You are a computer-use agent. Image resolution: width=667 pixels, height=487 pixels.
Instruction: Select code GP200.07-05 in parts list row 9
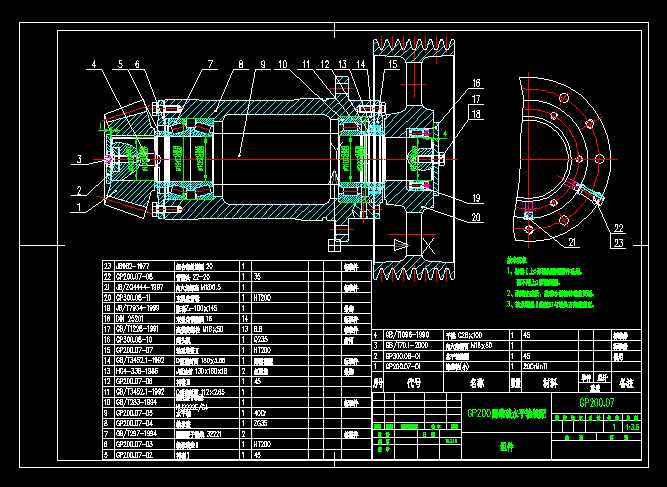point(134,413)
